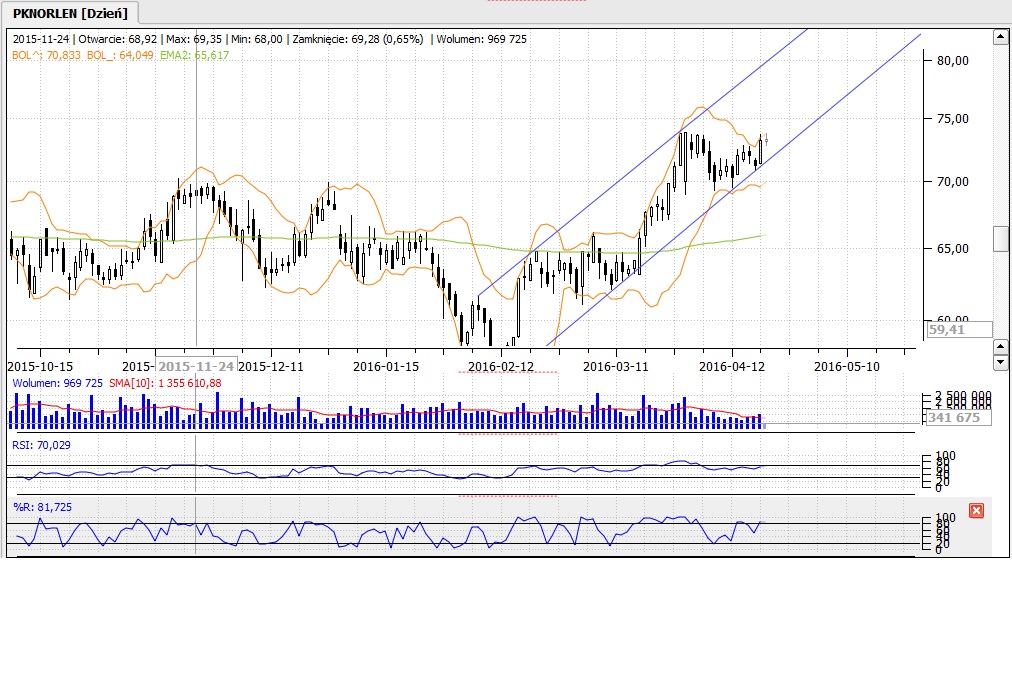Click the Wolumen volume panel label
The width and height of the screenshot is (1012, 692).
[x=56, y=383]
